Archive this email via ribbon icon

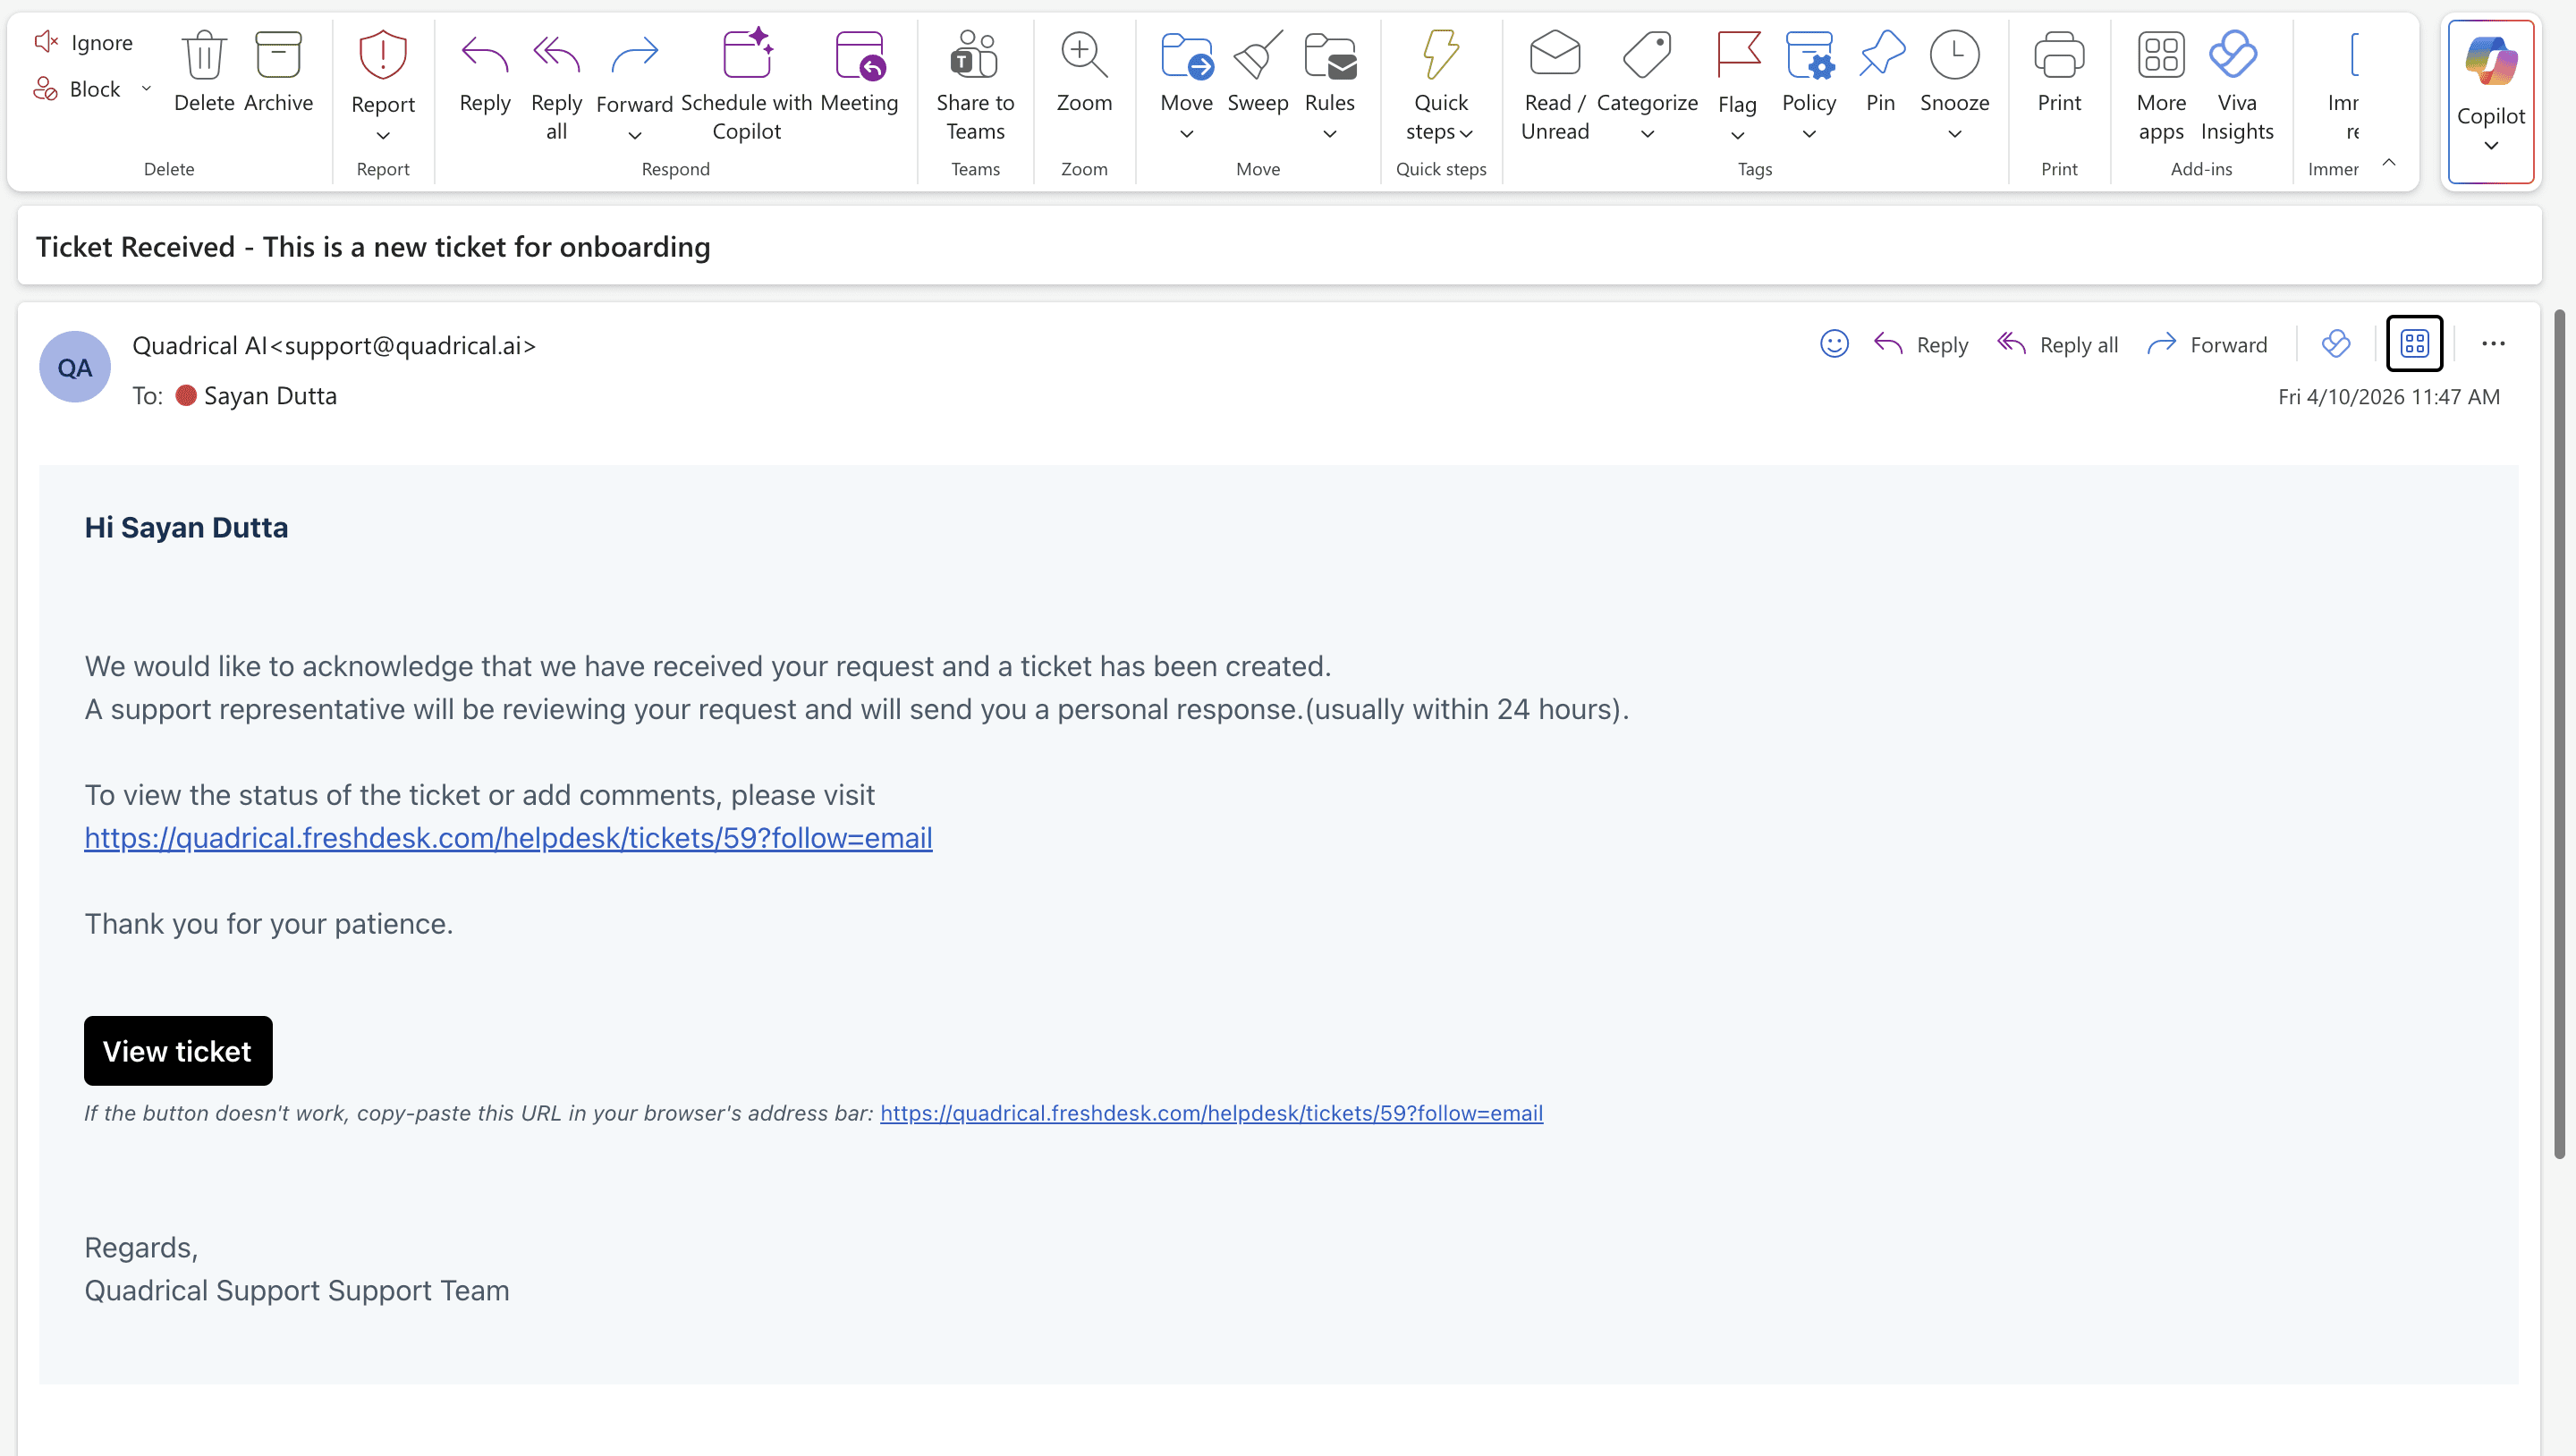[278, 55]
